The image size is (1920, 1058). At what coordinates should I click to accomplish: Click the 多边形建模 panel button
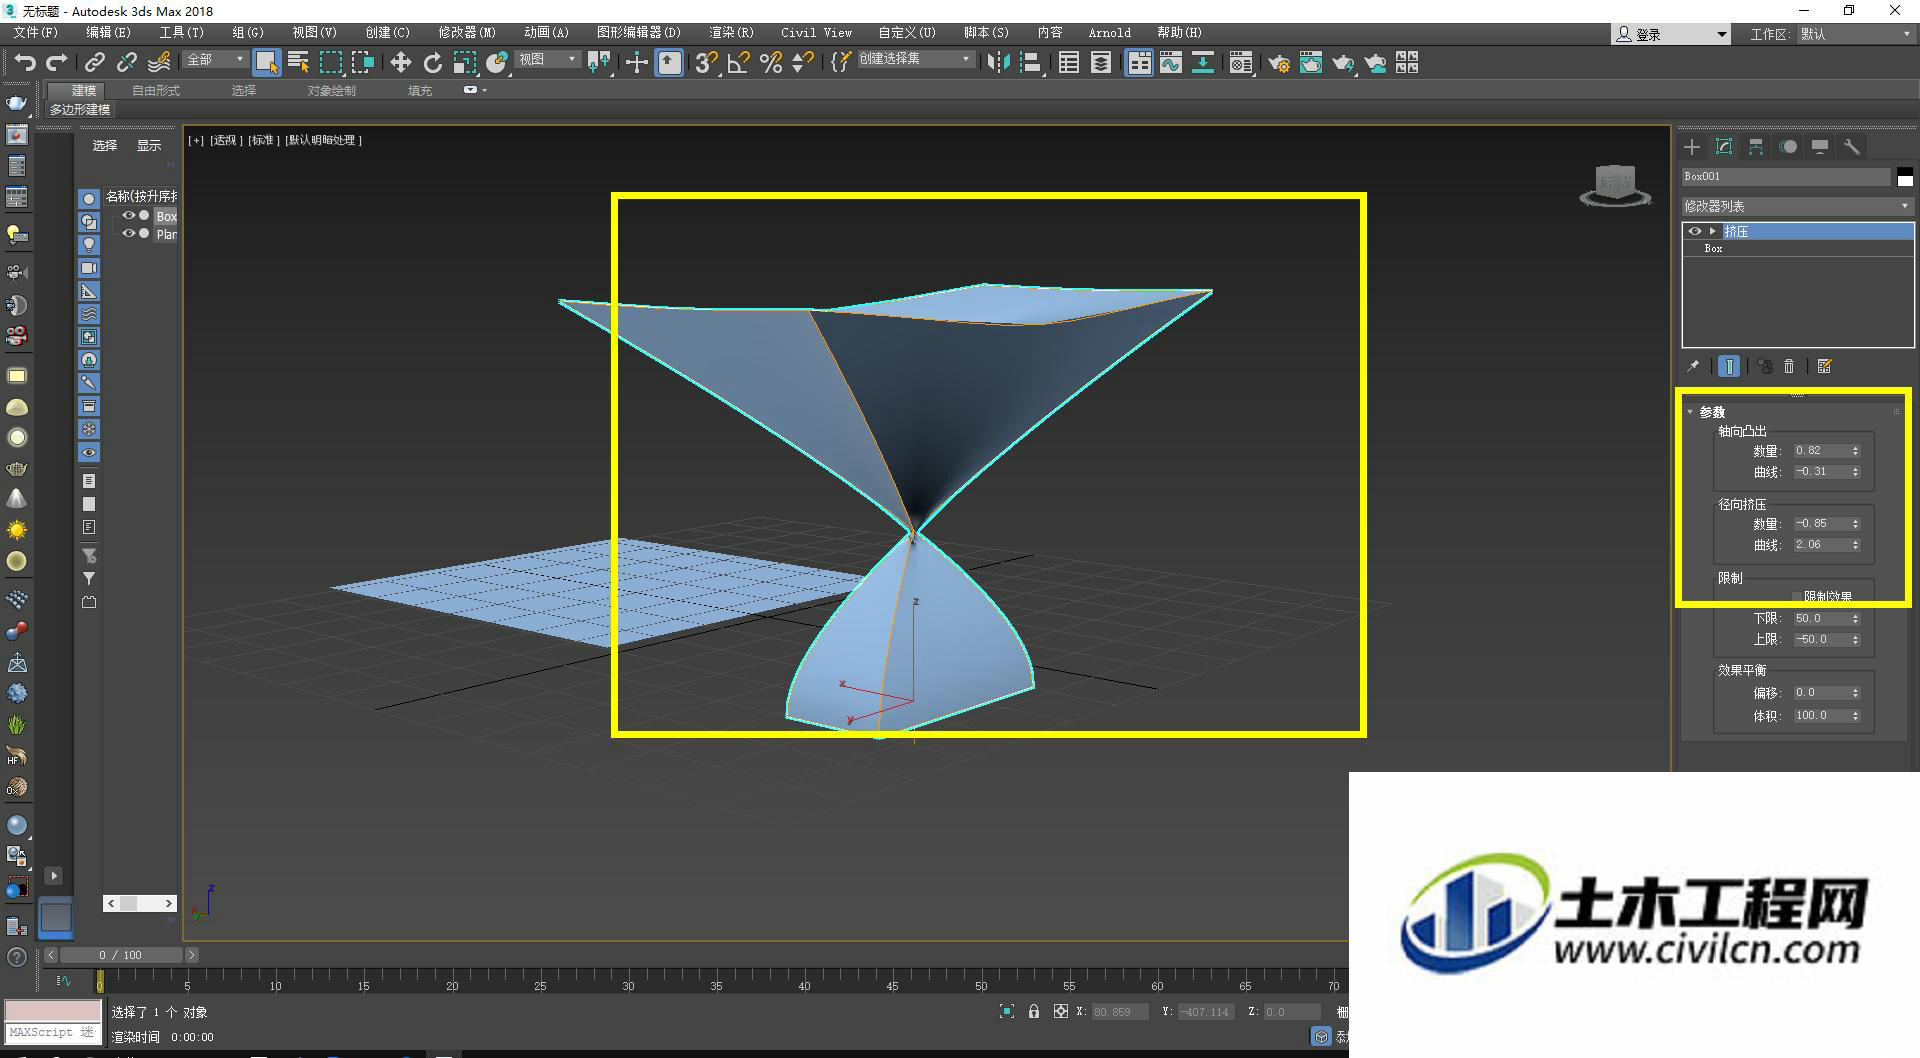pyautogui.click(x=80, y=110)
